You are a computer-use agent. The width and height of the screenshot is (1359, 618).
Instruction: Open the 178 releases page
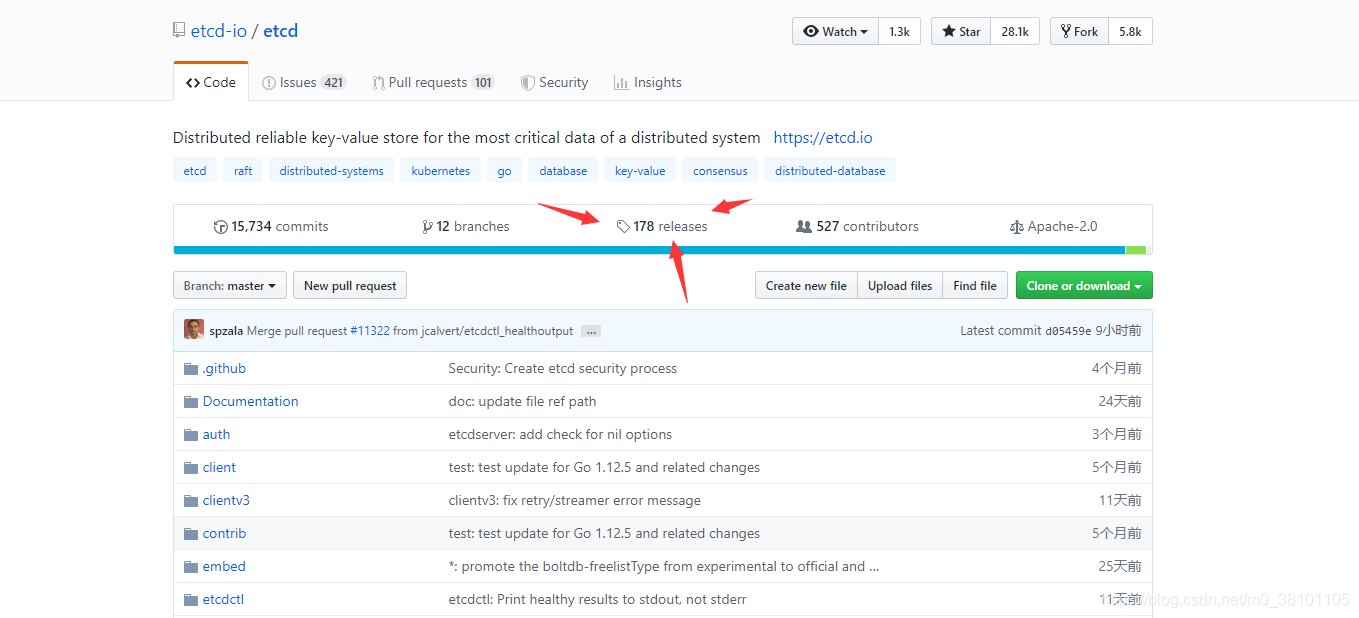(662, 227)
